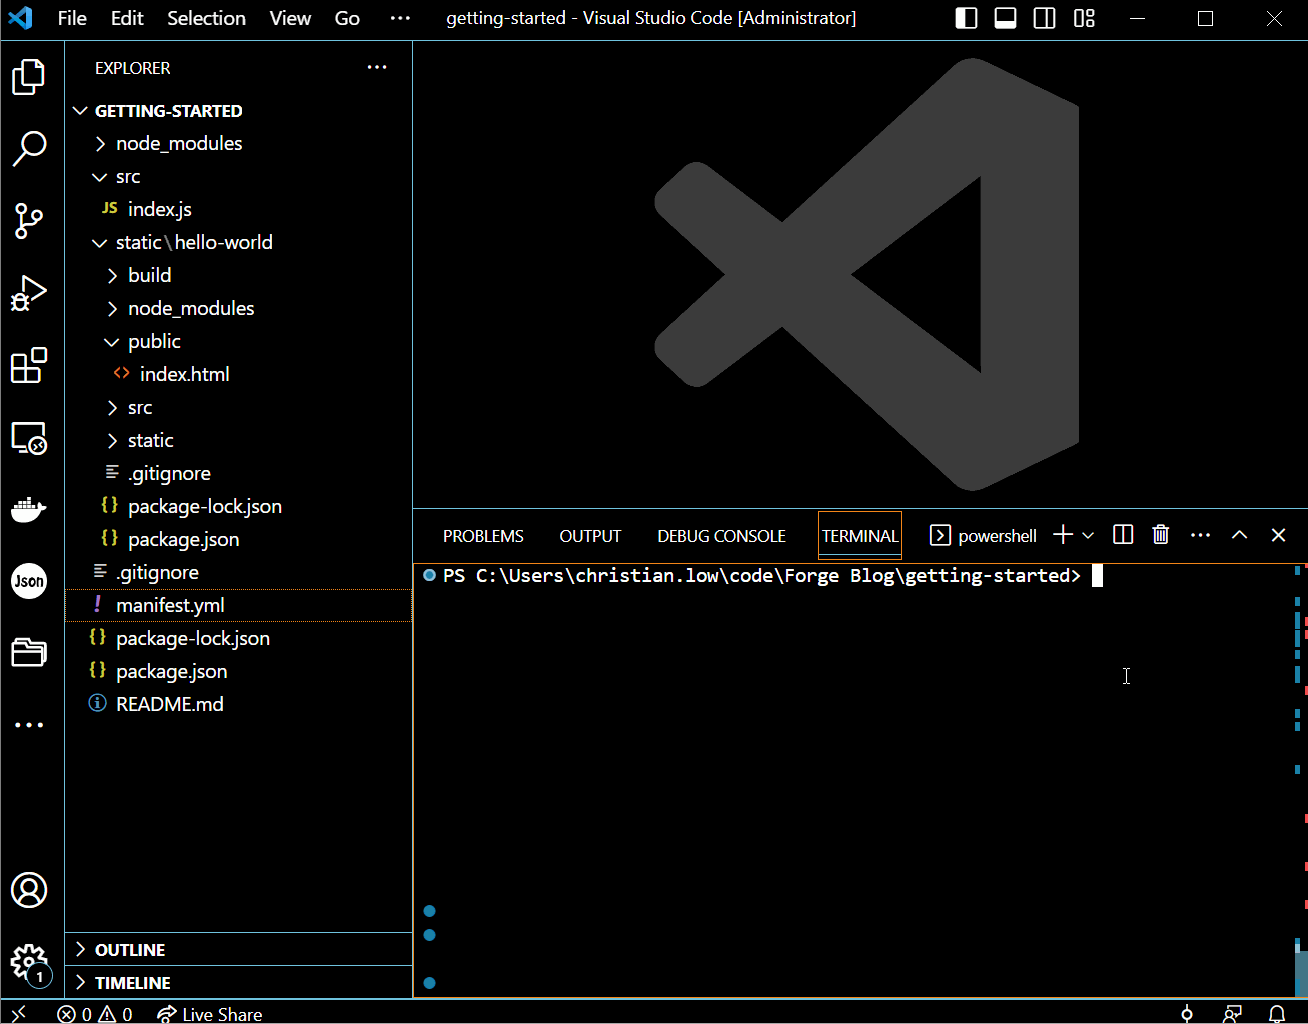Create new terminal with plus icon
Viewport: 1308px width, 1024px height.
pos(1063,535)
